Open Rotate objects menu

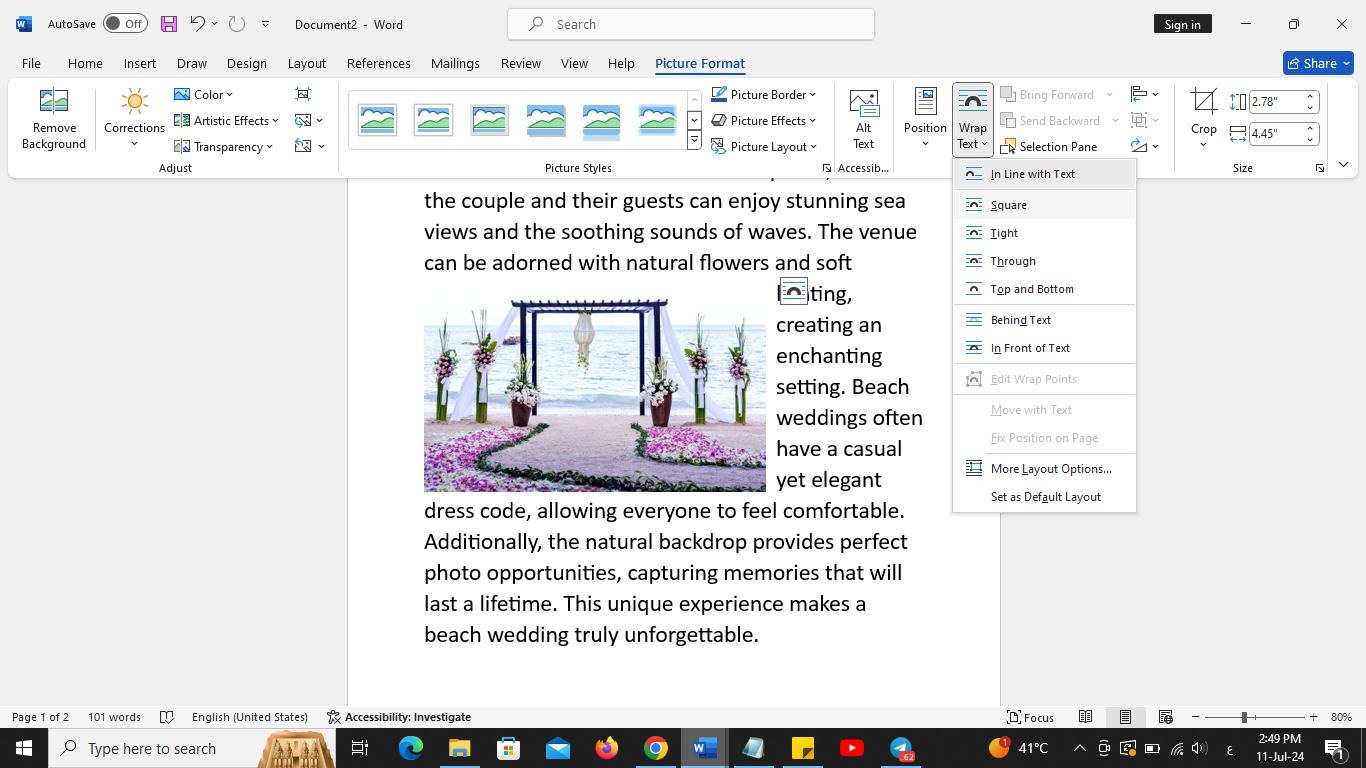pyautogui.click(x=1144, y=146)
